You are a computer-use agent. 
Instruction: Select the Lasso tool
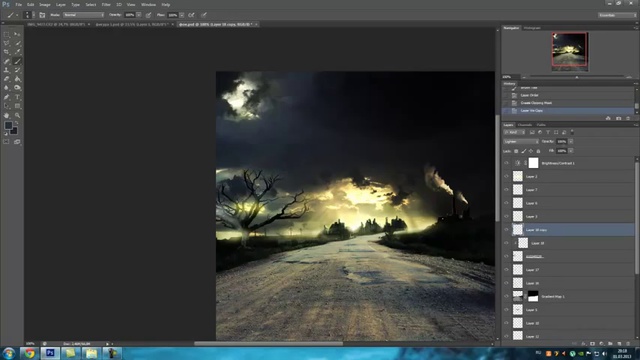(7, 43)
